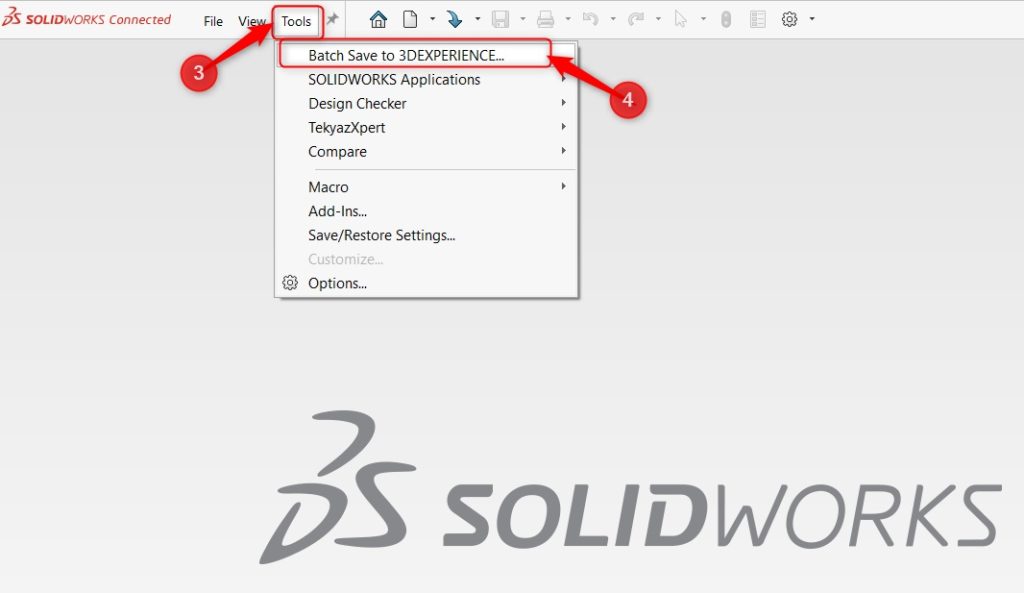This screenshot has width=1024, height=593.
Task: Create a new document with the page icon
Action: point(410,20)
